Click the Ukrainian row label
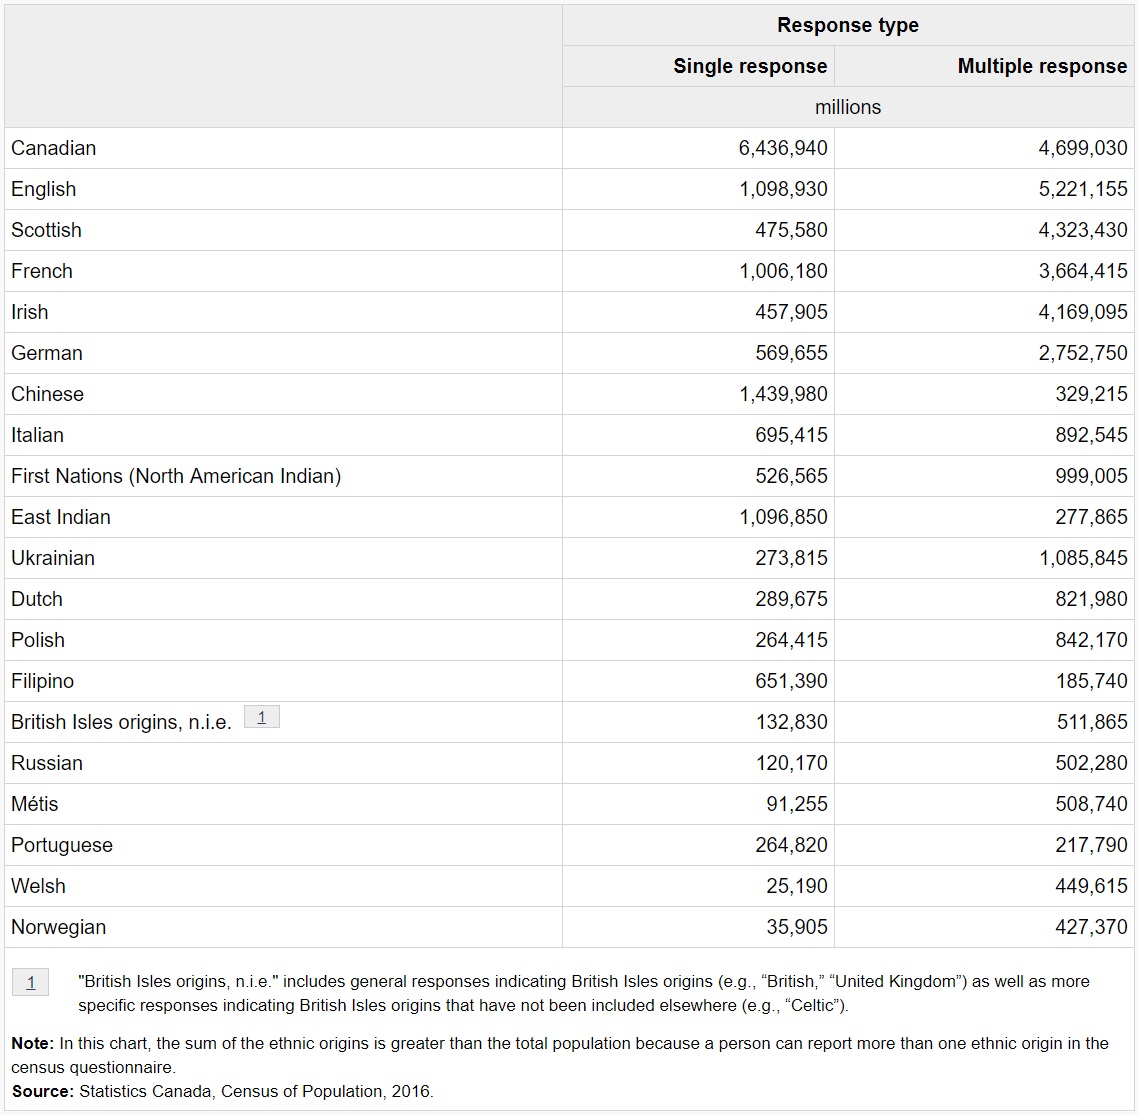 pyautogui.click(x=53, y=558)
